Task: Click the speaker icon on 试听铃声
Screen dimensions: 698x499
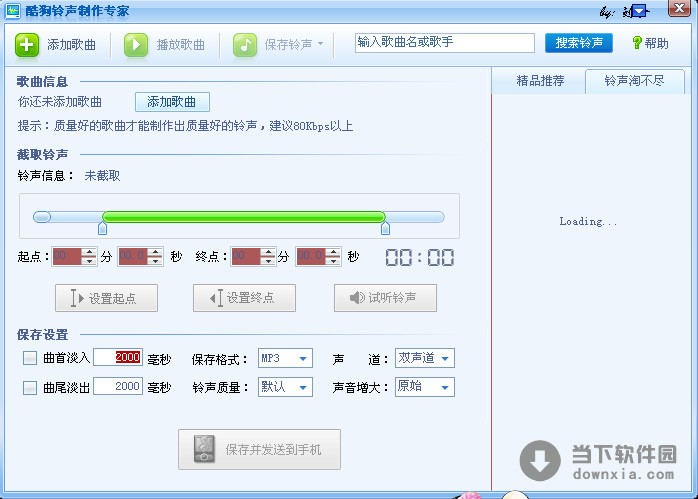Action: click(357, 298)
